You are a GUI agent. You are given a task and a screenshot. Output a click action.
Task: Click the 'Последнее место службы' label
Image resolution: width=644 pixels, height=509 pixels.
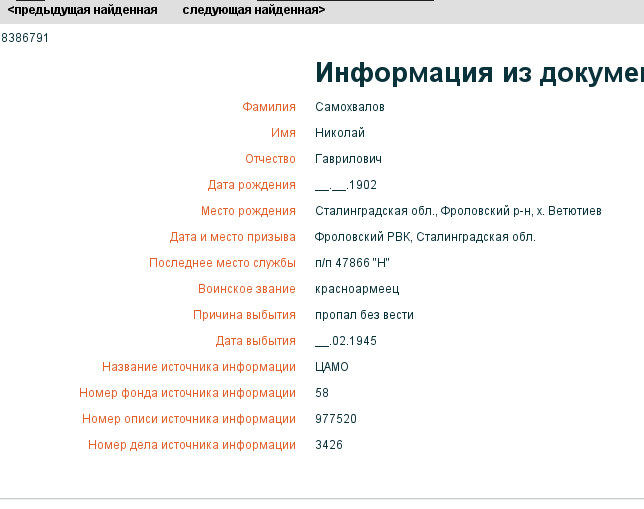click(223, 263)
